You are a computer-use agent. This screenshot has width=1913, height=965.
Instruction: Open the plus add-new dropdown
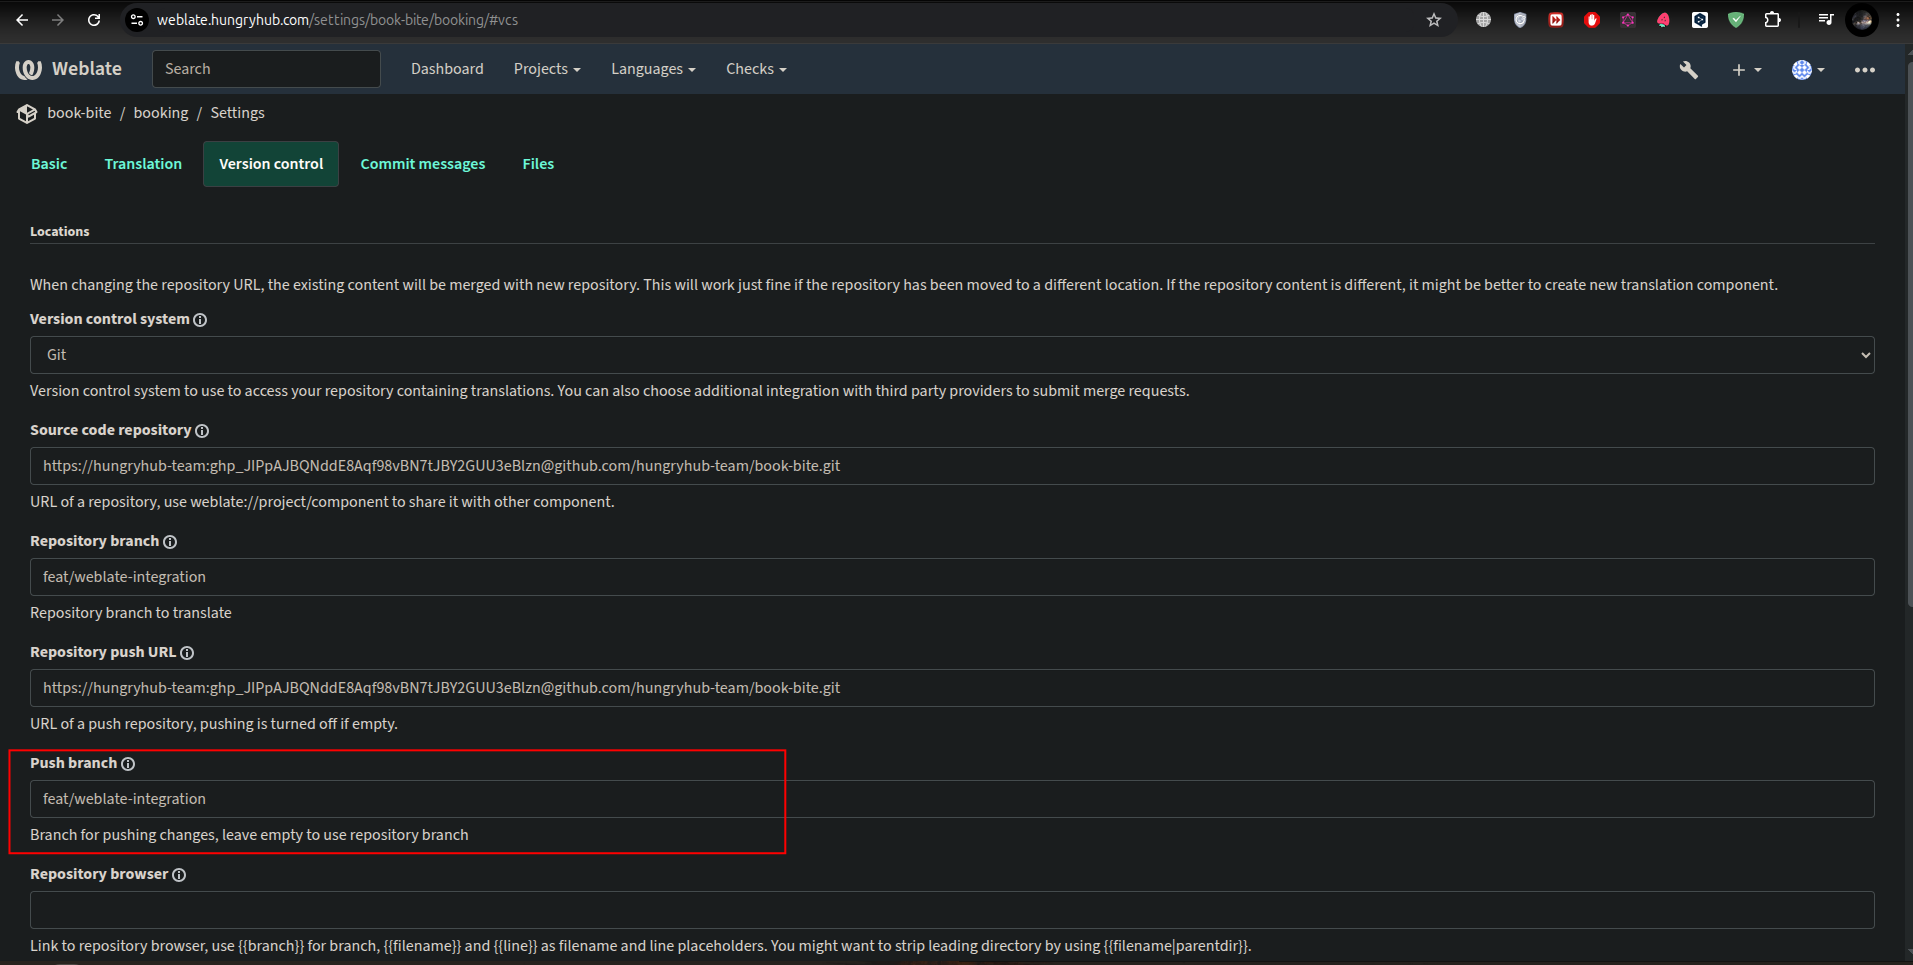1745,70
